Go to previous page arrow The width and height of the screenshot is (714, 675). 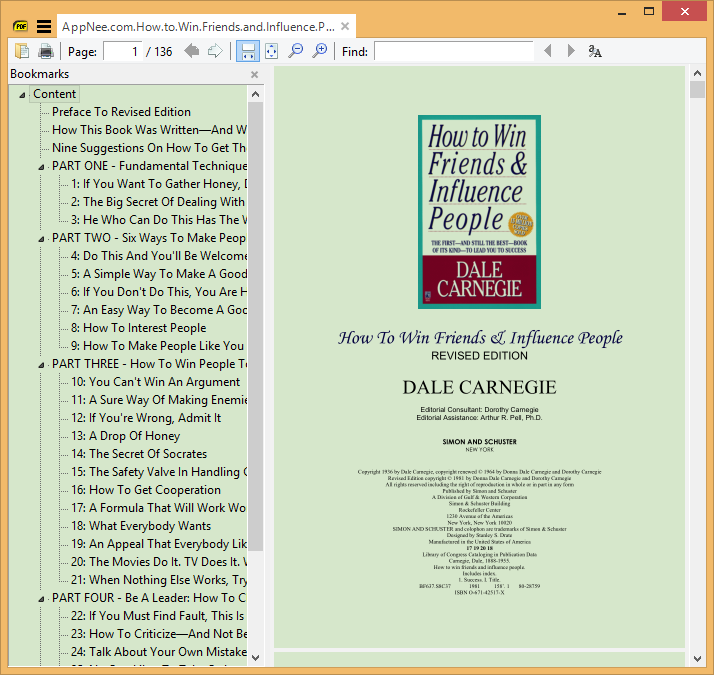[x=192, y=51]
